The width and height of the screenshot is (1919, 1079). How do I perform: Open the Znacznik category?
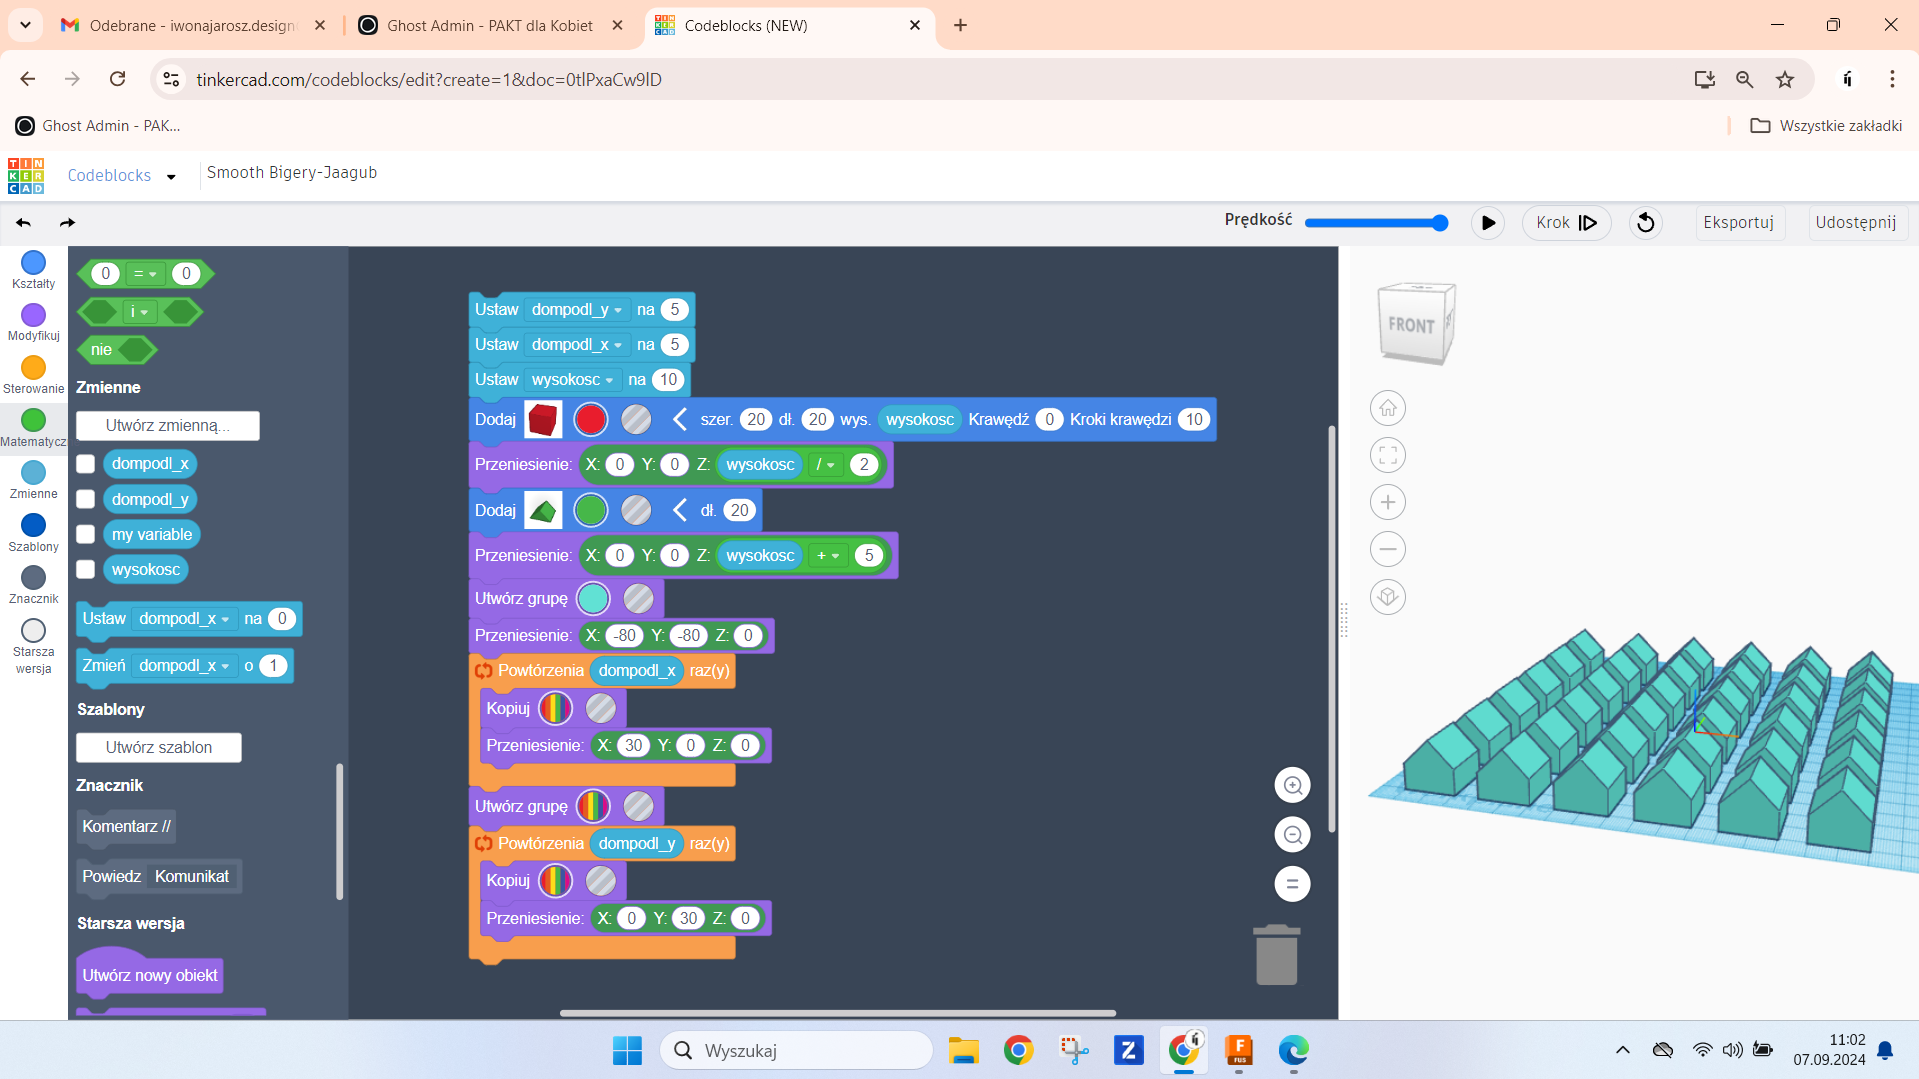pos(33,585)
